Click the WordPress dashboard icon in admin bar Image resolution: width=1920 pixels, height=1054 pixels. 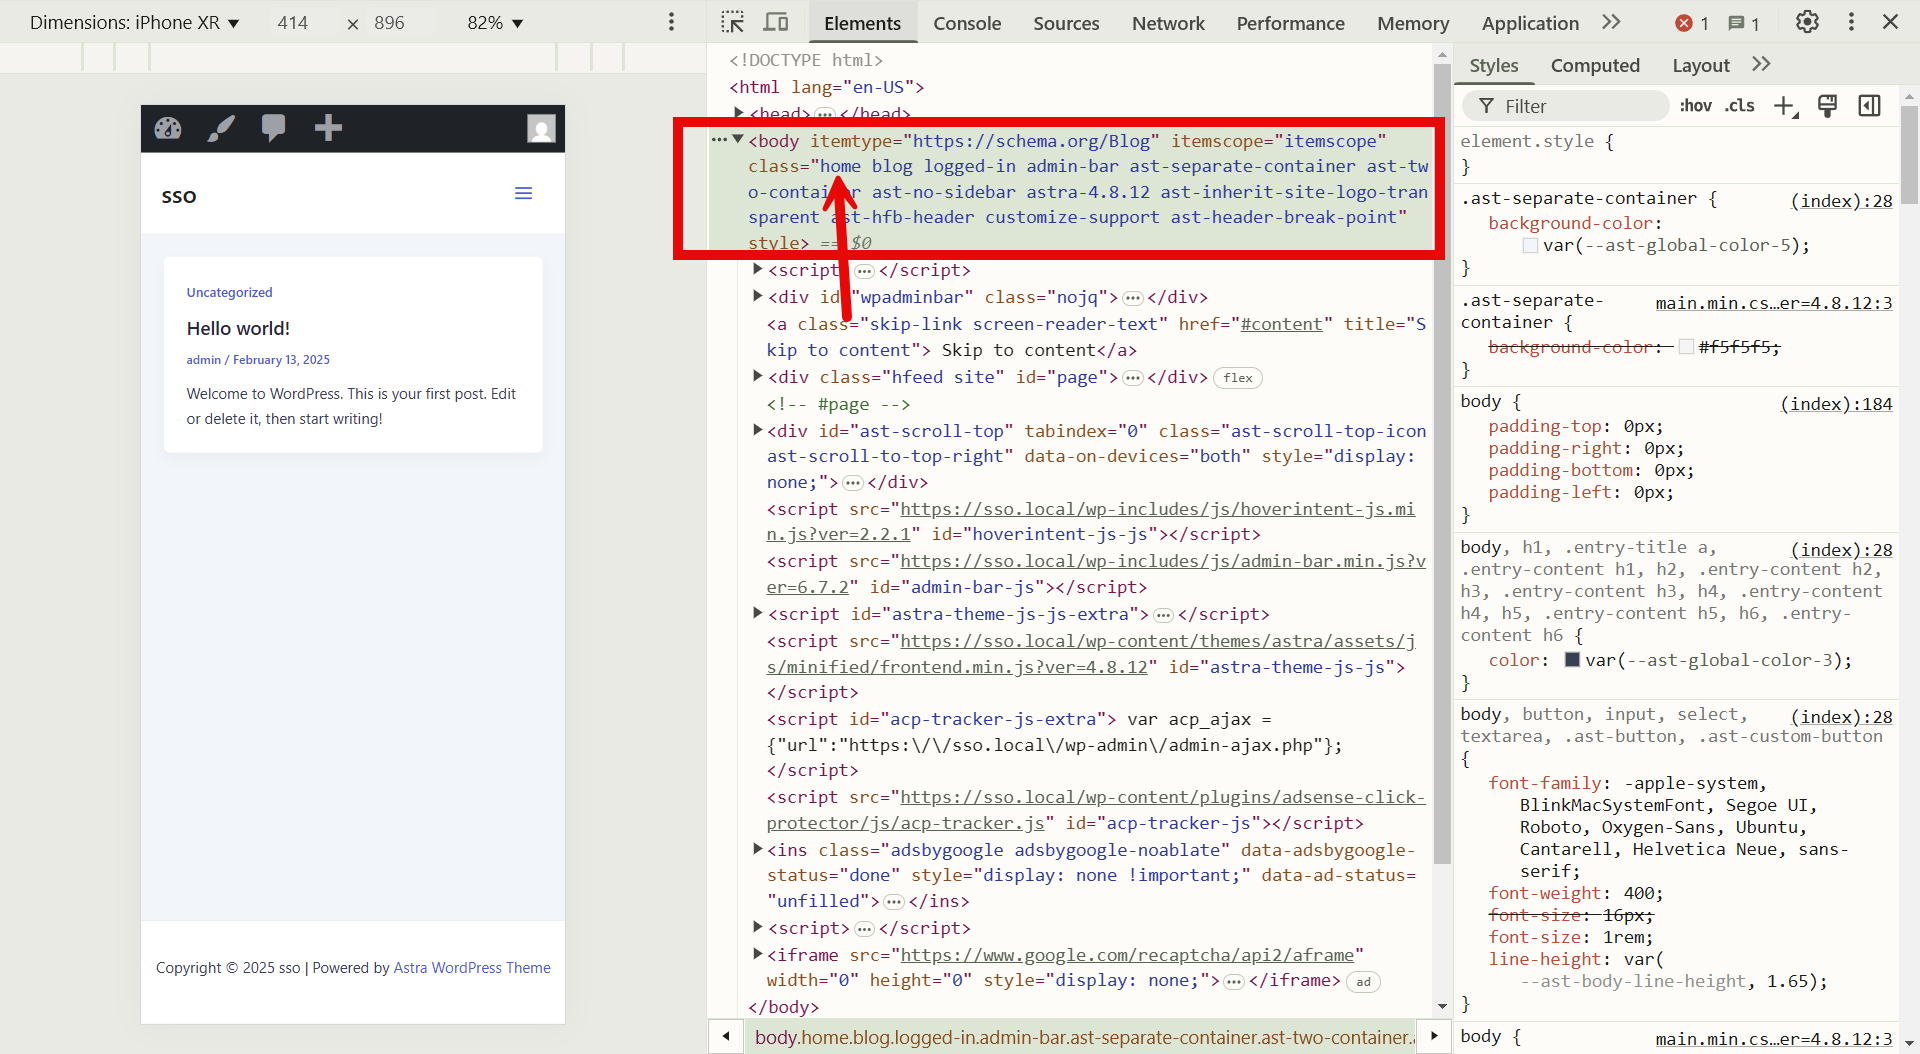point(168,128)
